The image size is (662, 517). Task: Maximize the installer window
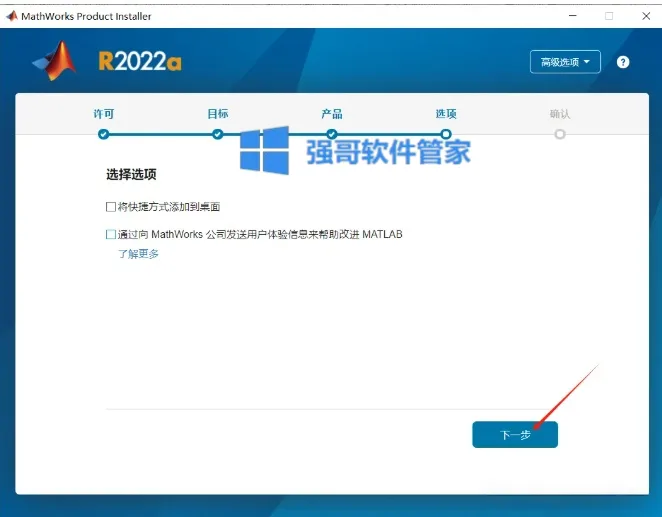tap(609, 16)
